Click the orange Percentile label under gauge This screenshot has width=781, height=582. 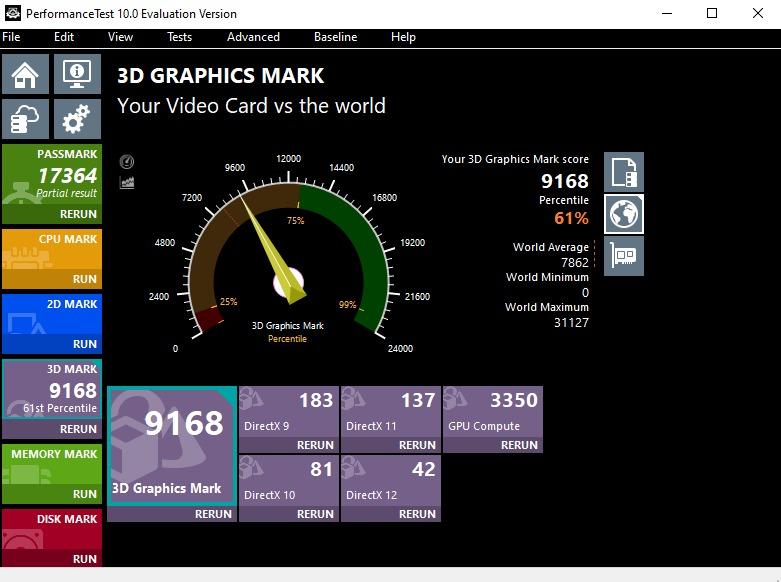[x=287, y=339]
